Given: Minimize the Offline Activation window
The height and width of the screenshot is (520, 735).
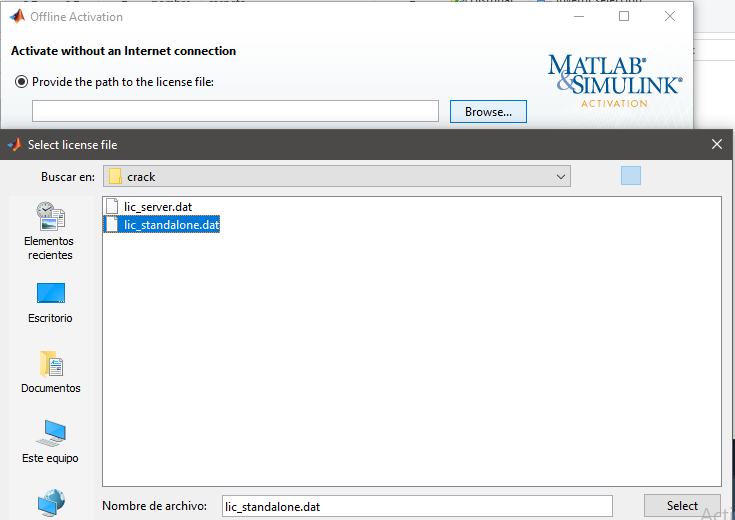Looking at the screenshot, I should [x=579, y=16].
